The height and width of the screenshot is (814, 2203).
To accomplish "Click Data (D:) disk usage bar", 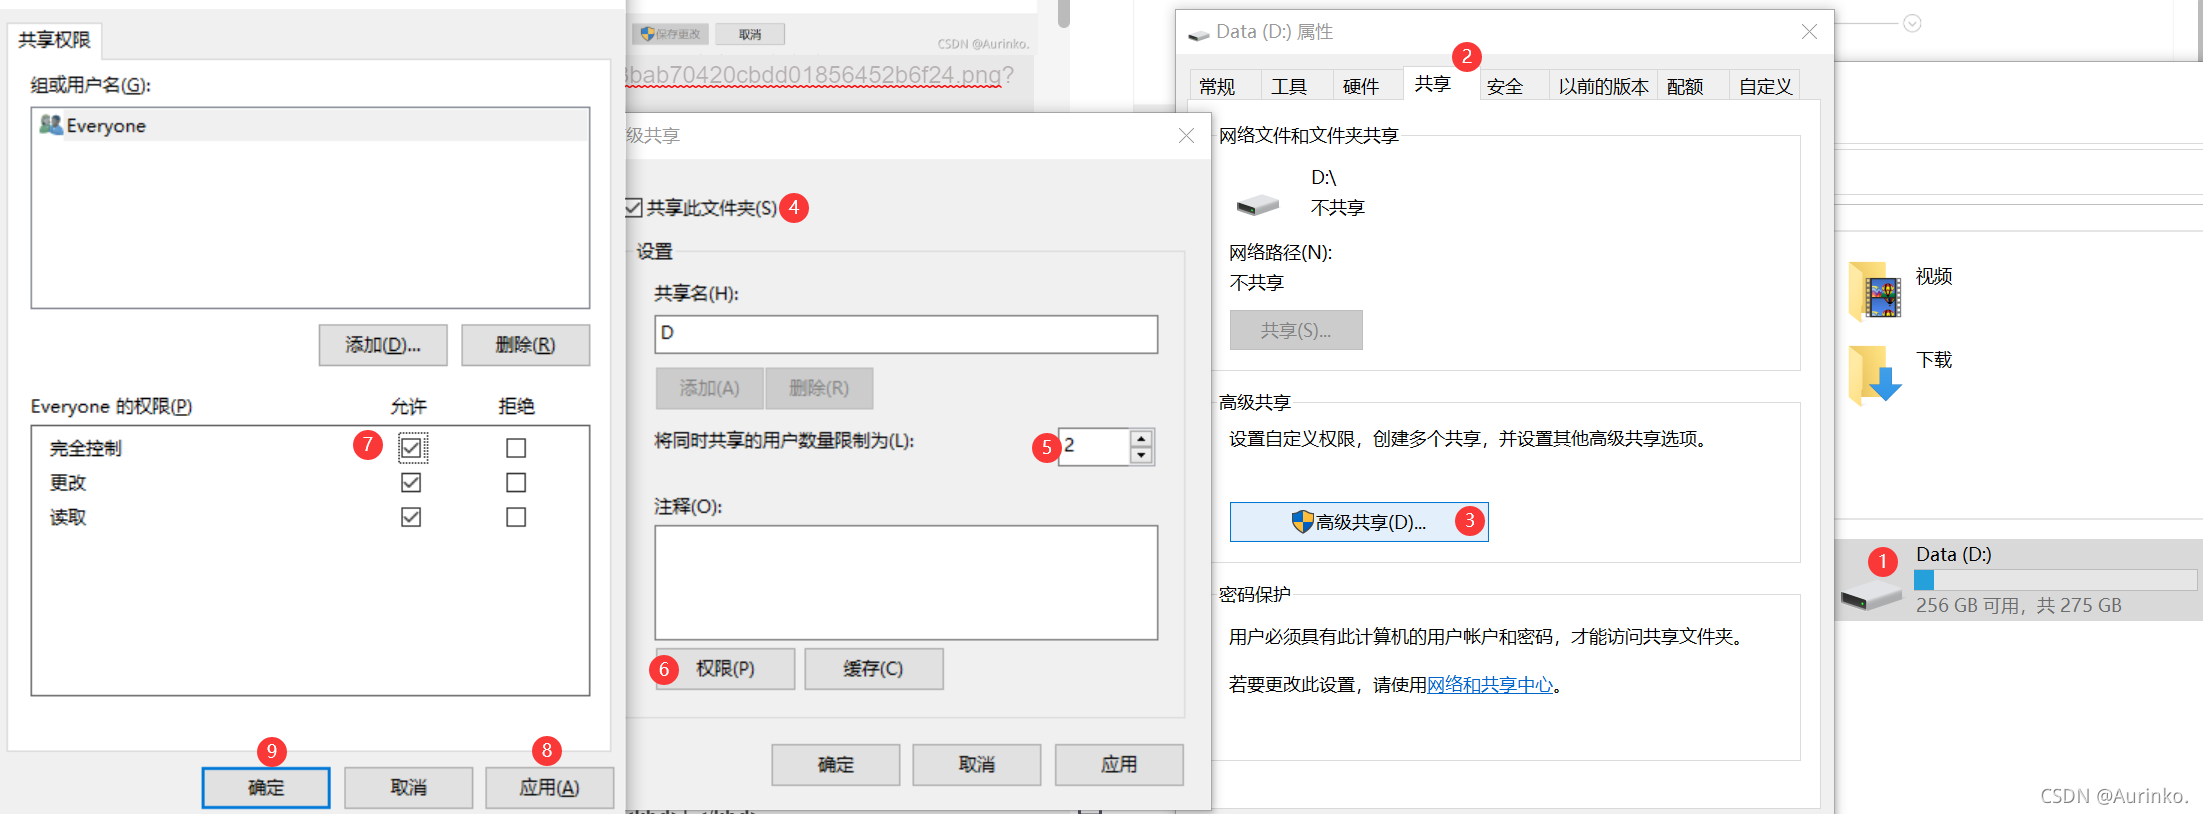I will click(x=2055, y=580).
